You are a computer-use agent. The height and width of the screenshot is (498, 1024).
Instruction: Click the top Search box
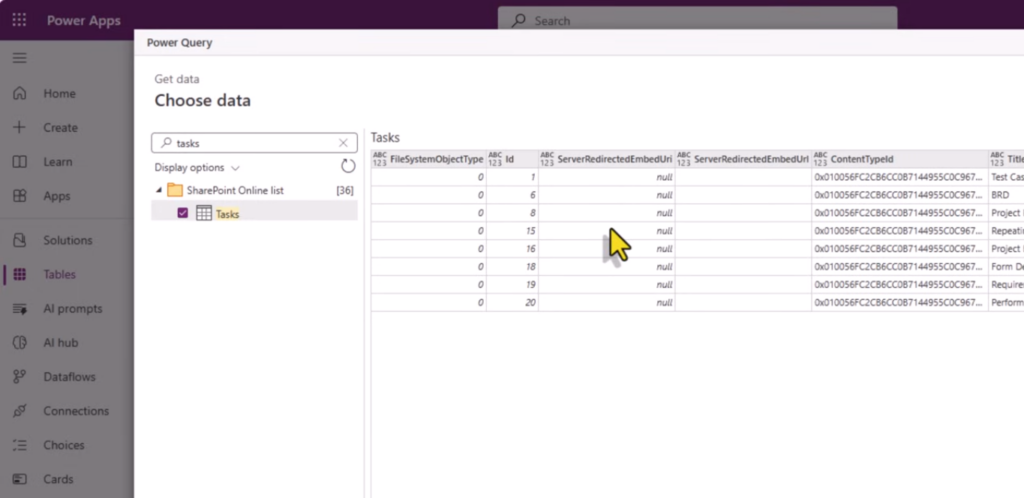[697, 20]
